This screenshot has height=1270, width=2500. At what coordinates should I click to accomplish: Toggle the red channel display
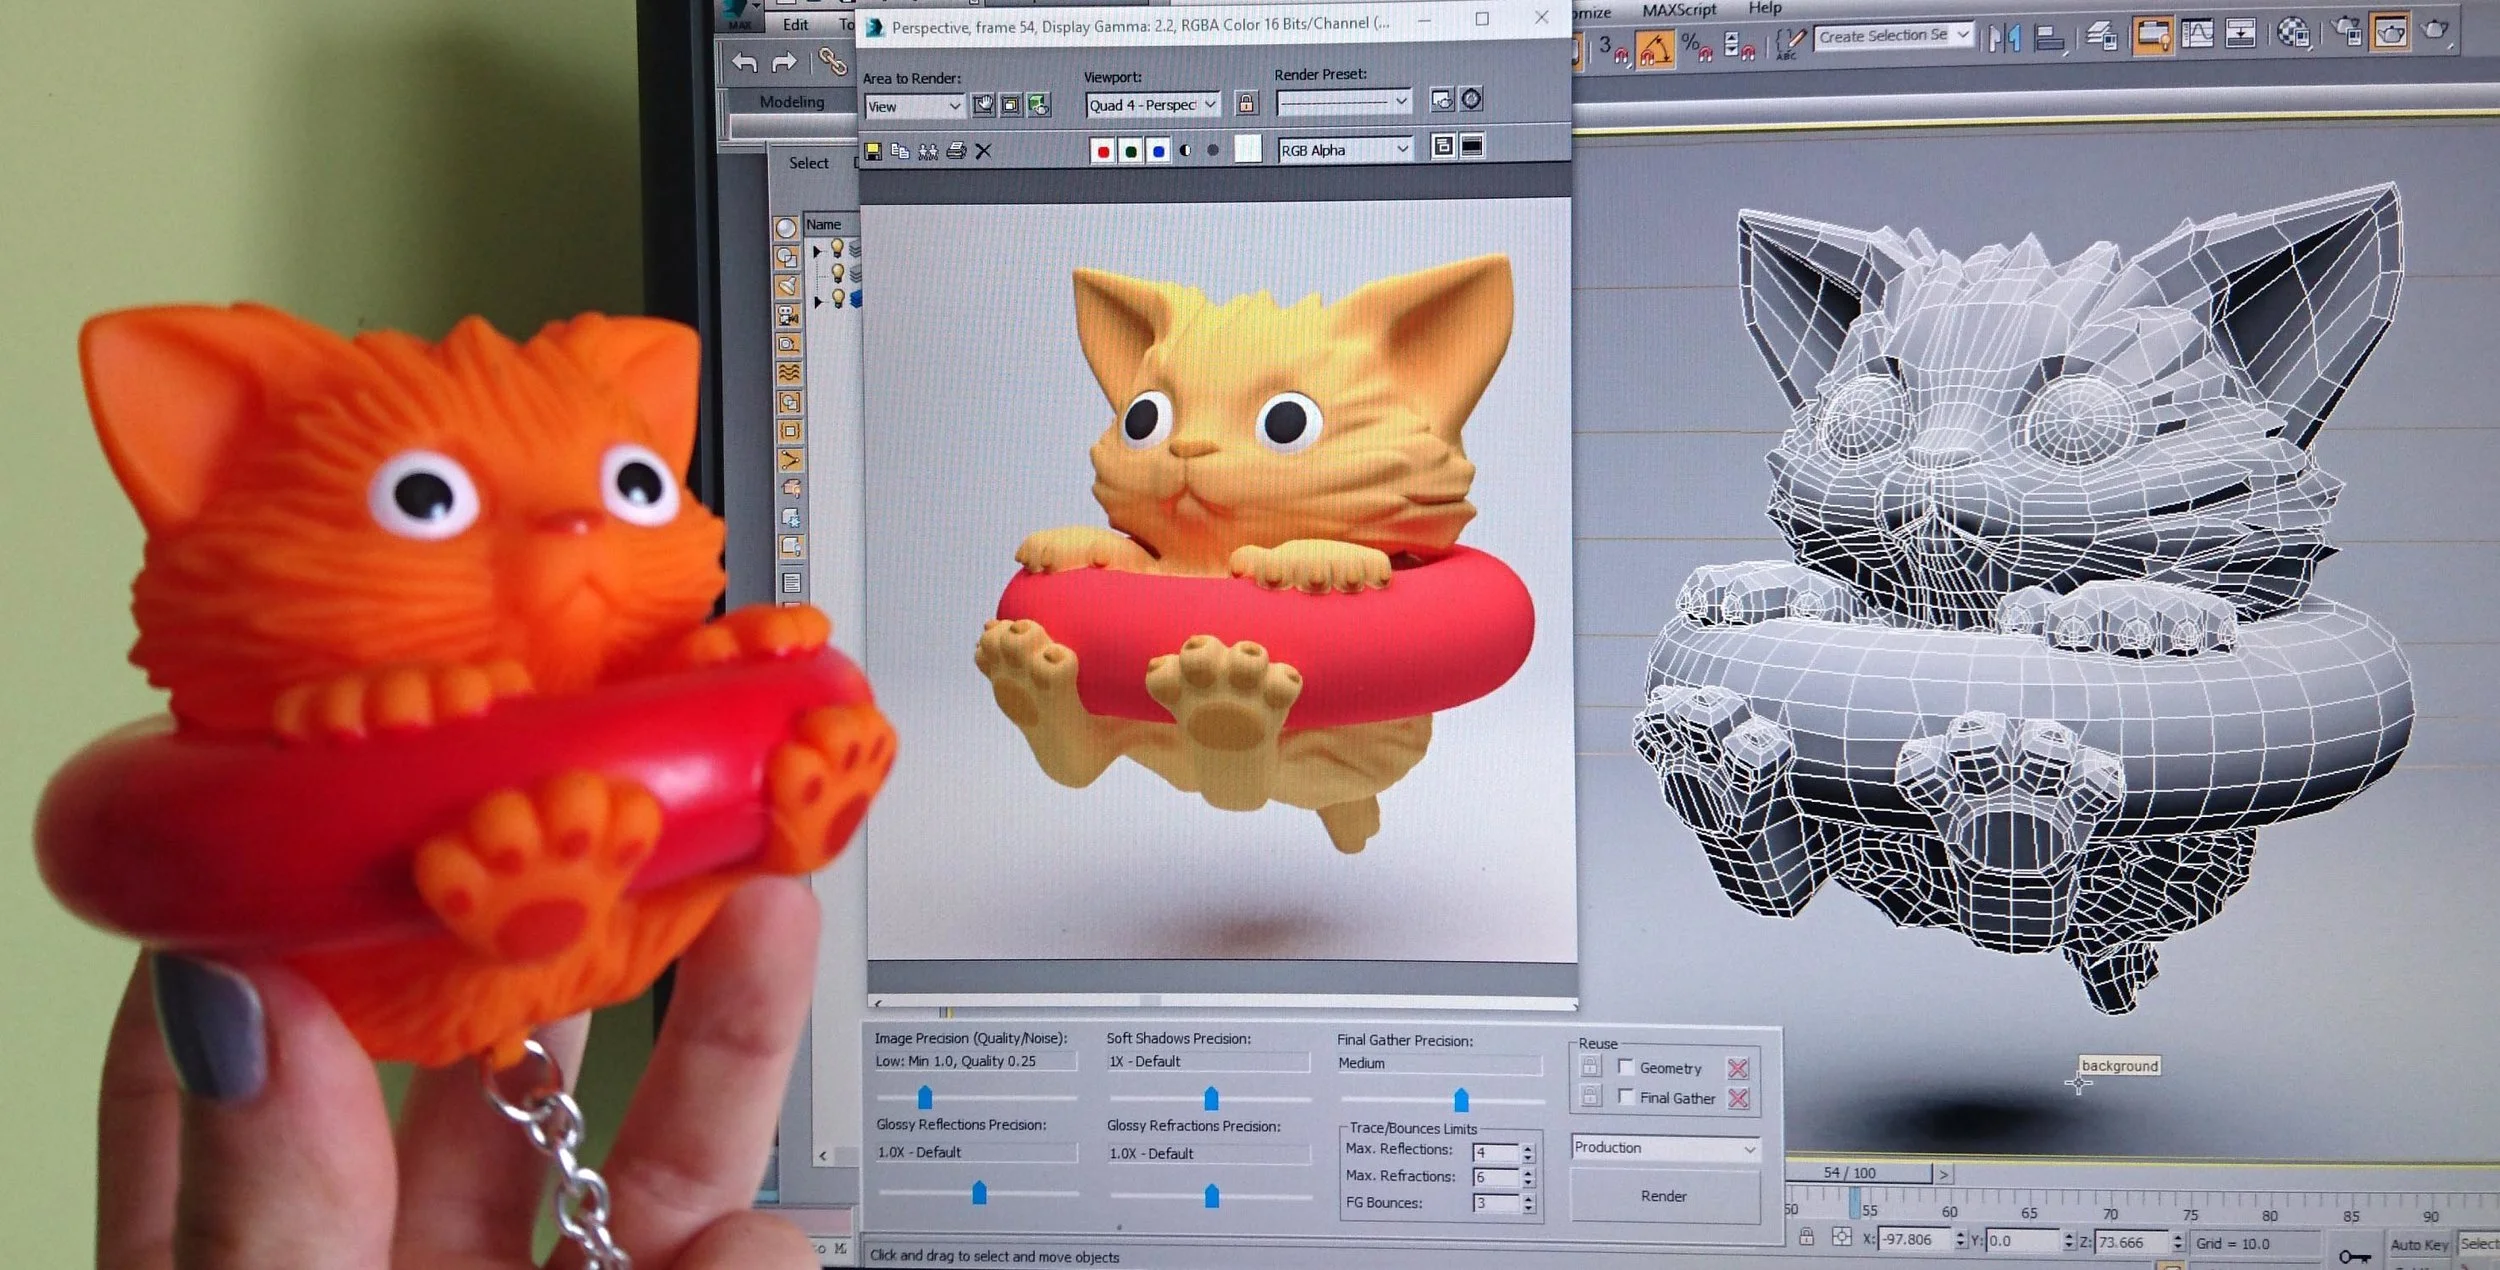coord(1102,151)
